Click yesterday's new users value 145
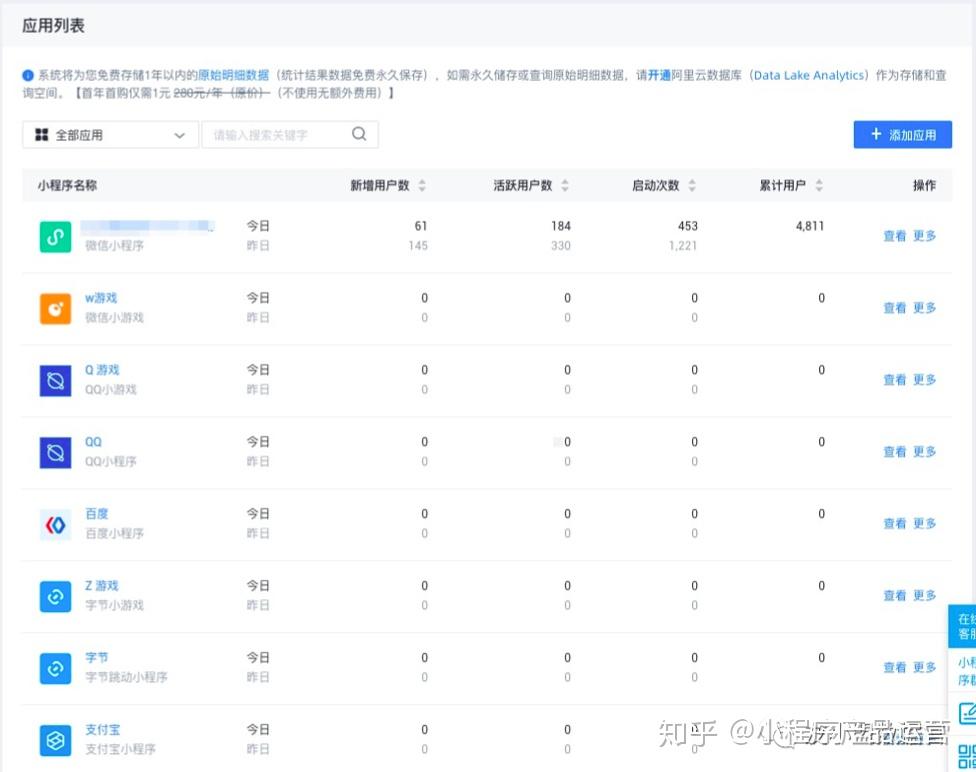 coord(418,246)
